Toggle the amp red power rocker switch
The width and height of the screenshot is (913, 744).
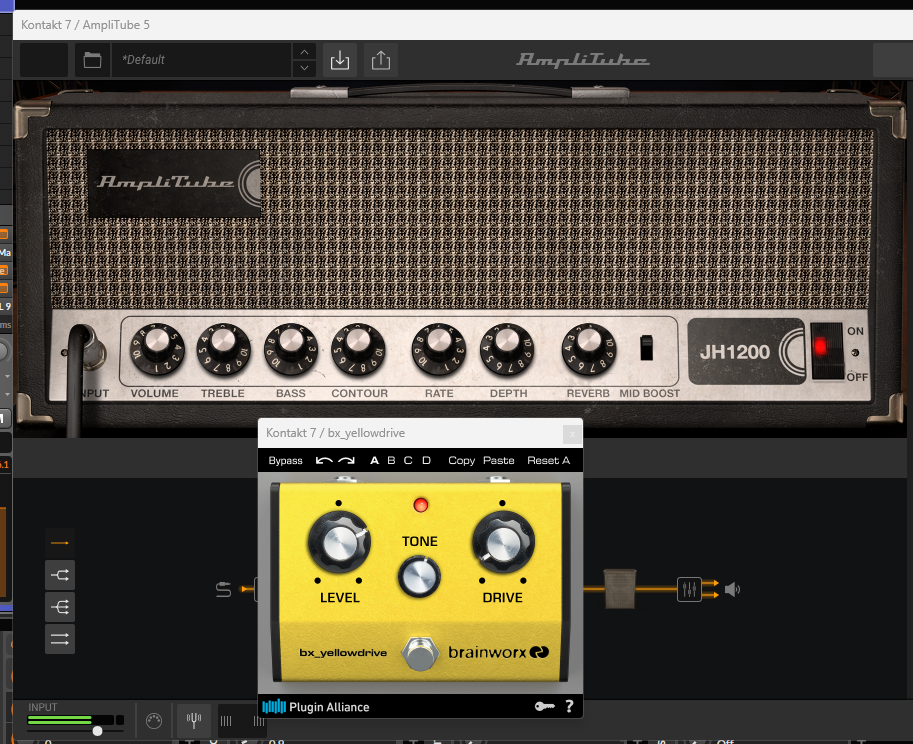(x=826, y=350)
